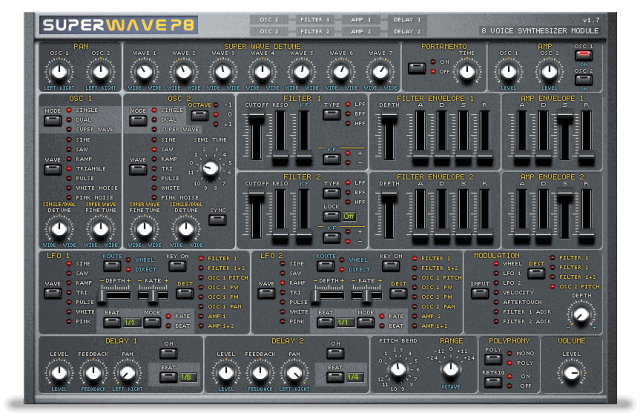This screenshot has height=416, width=640.
Task: Click the LFO 1 Rate slider
Action: point(153,296)
